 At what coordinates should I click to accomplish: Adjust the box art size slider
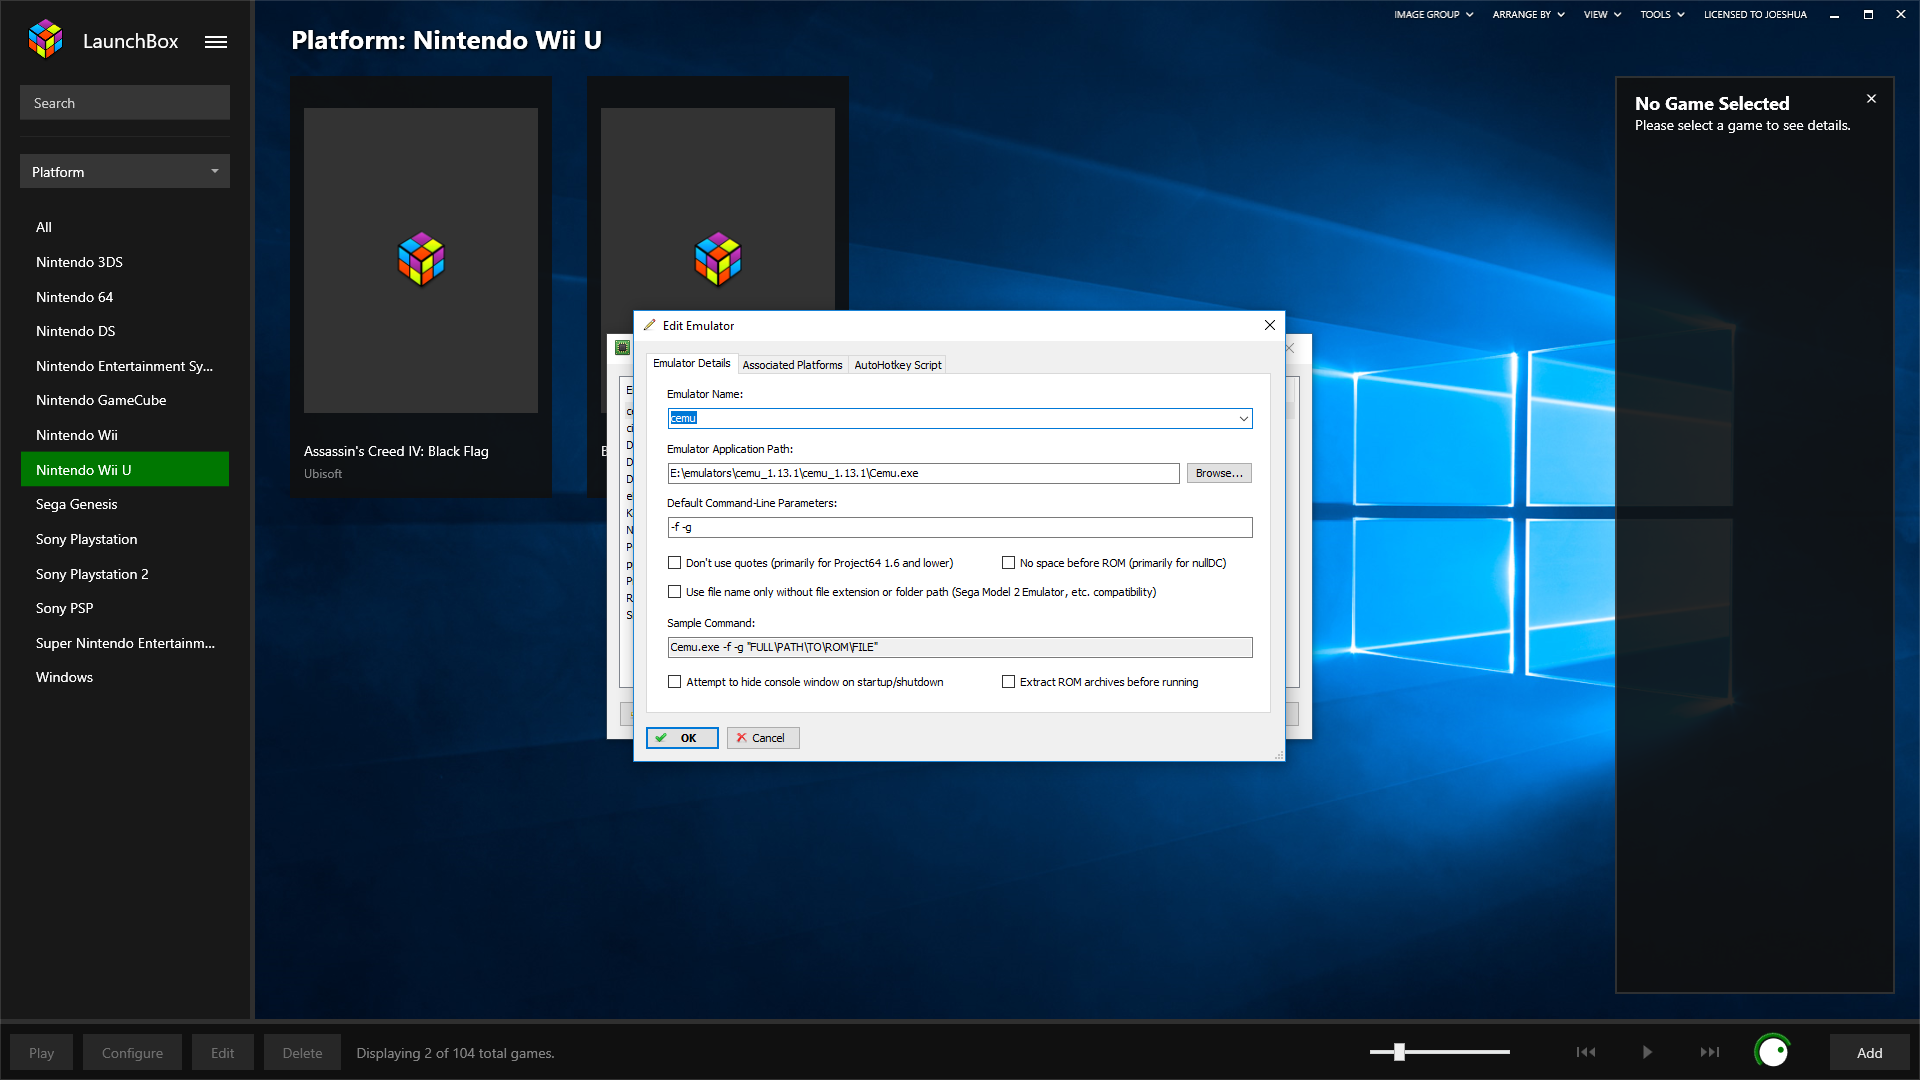(1400, 1052)
